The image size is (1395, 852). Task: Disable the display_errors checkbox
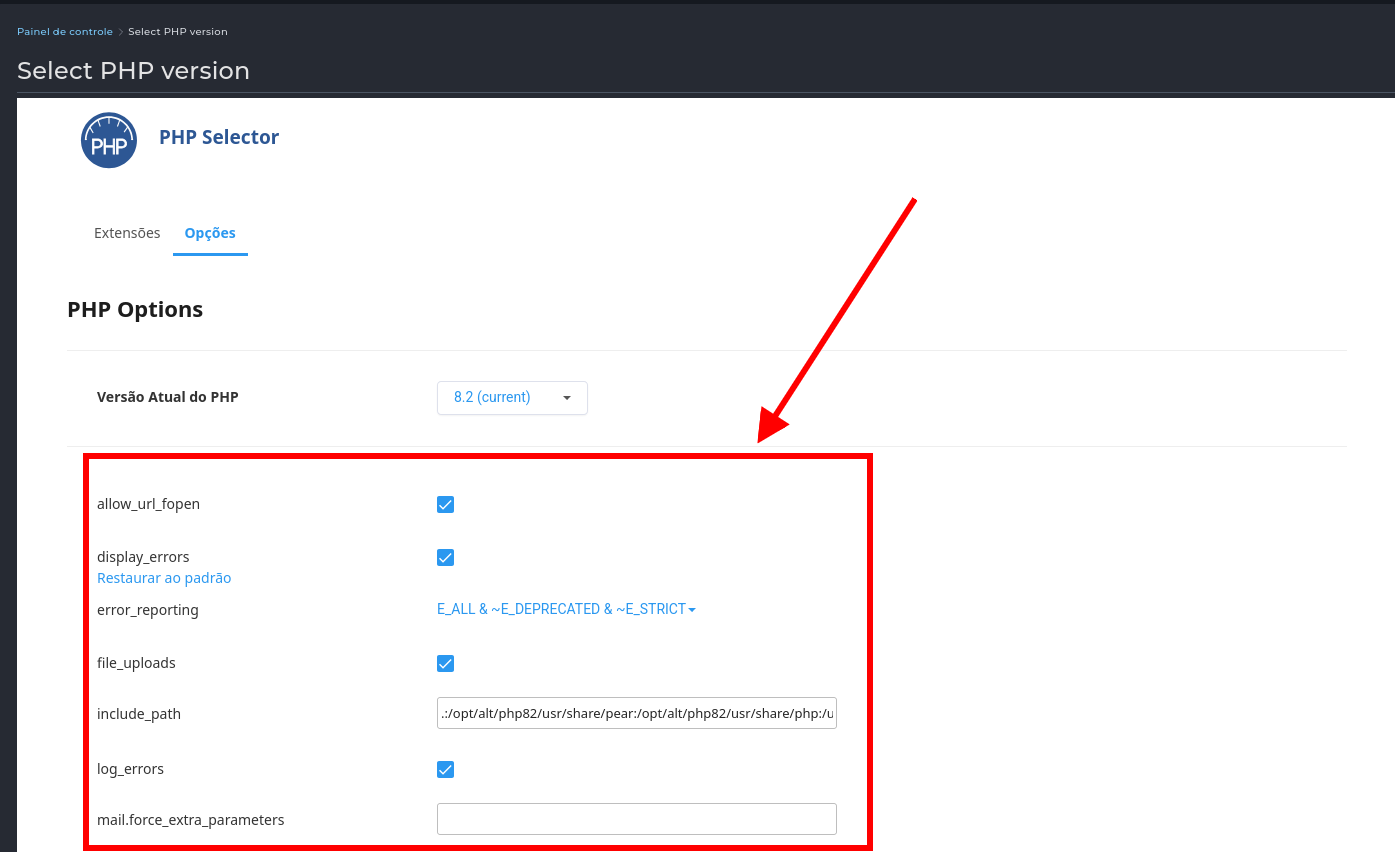coord(446,558)
